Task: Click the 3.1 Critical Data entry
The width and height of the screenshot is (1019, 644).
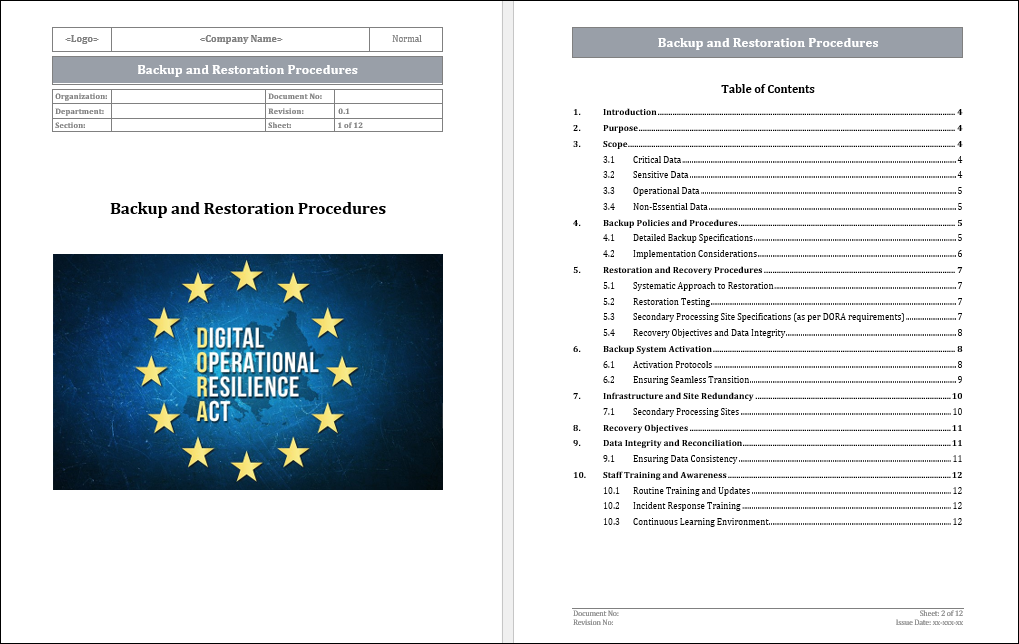Action: tap(656, 160)
